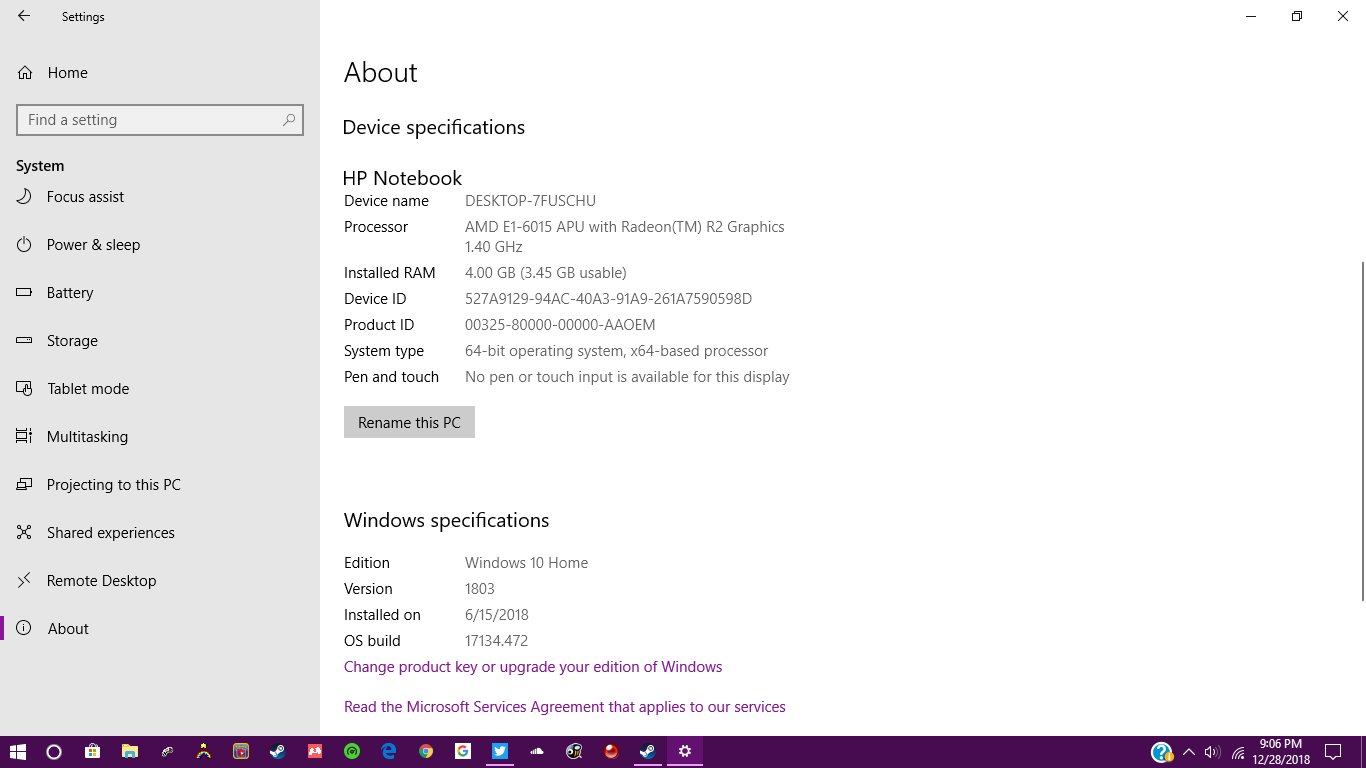Click the Rename this PC button
Image resolution: width=1366 pixels, height=768 pixels.
pyautogui.click(x=409, y=422)
